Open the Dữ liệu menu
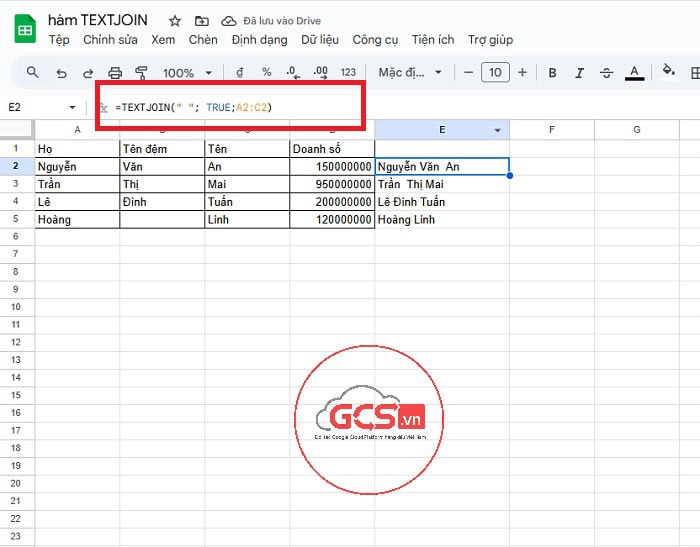Image resolution: width=700 pixels, height=547 pixels. (x=320, y=40)
